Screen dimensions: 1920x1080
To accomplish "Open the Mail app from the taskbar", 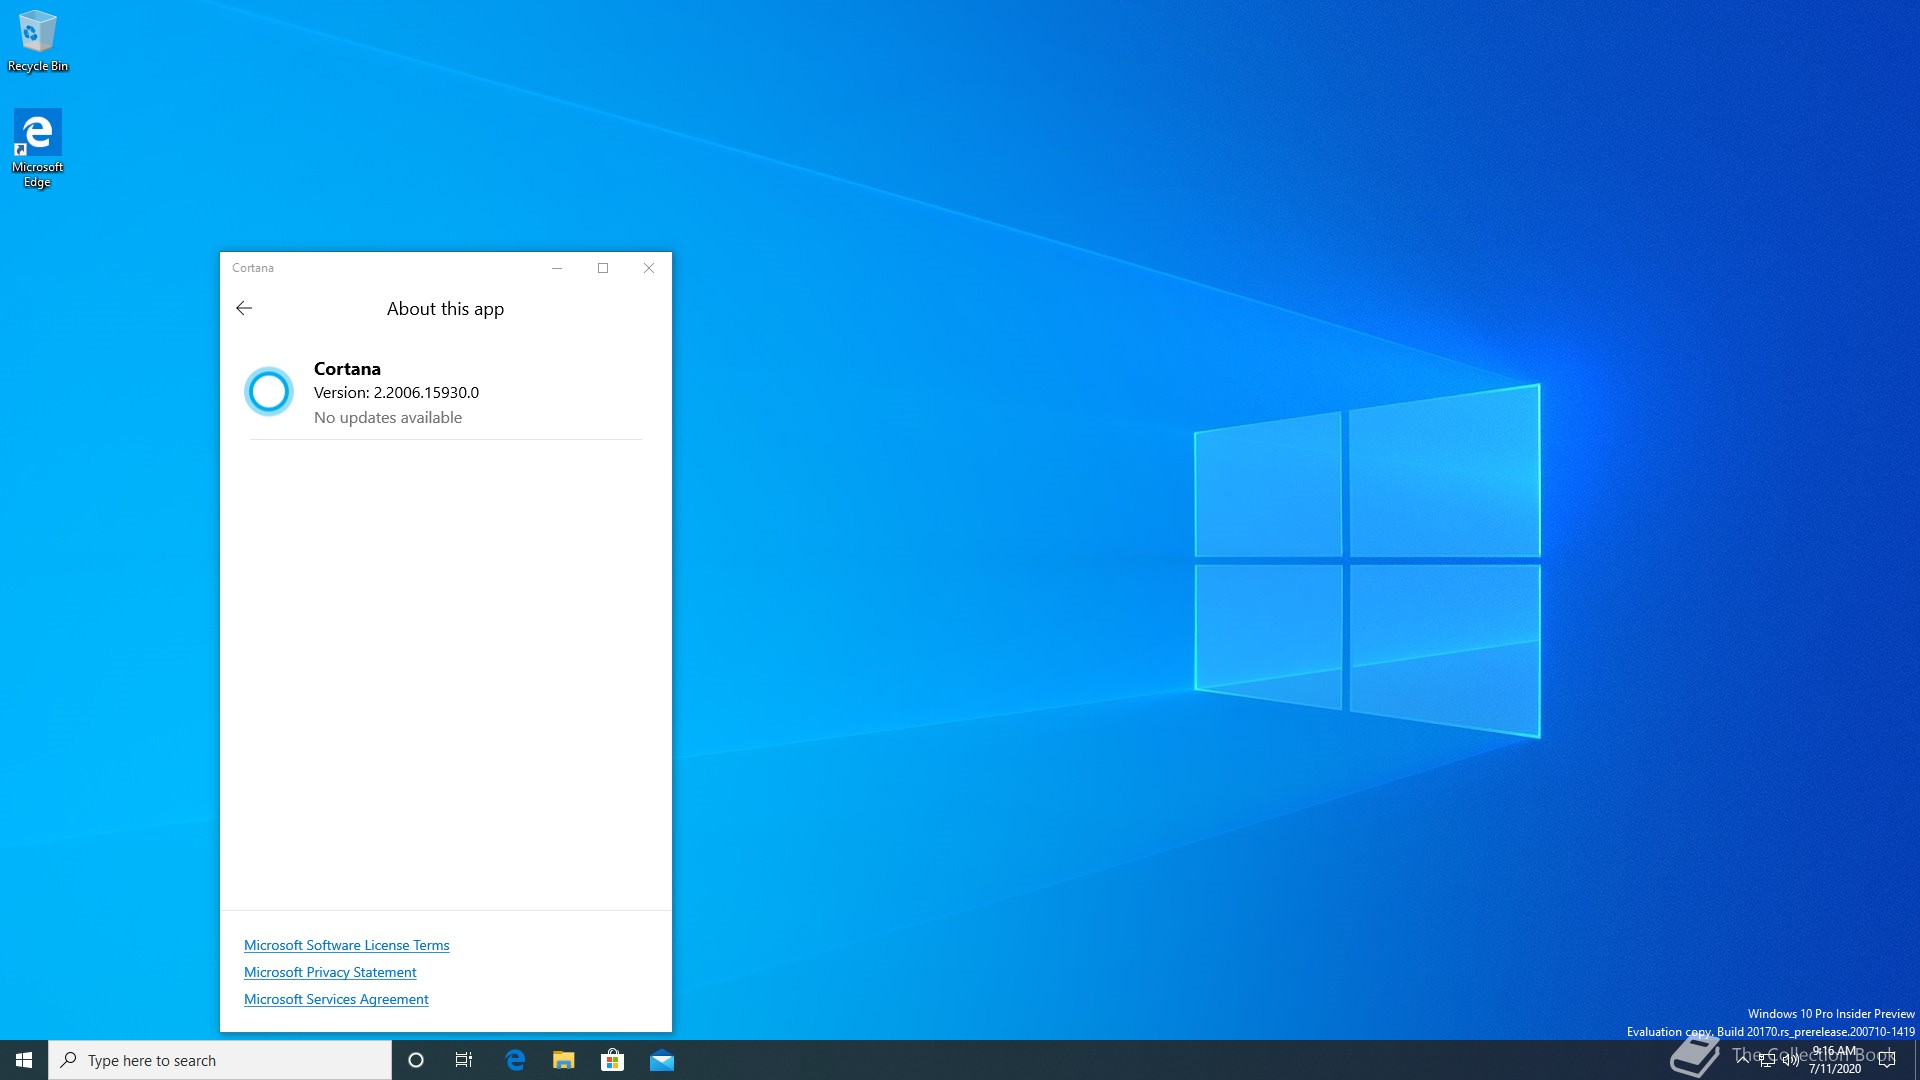I will [x=662, y=1060].
